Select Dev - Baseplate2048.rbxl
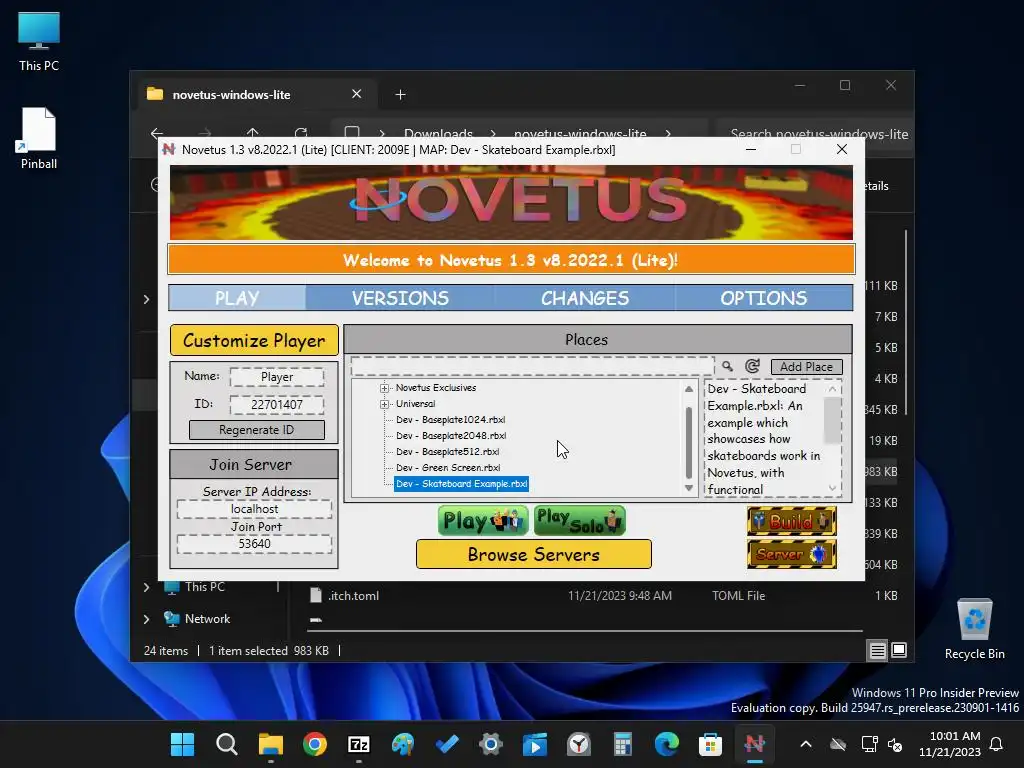The image size is (1024, 768). click(x=451, y=436)
